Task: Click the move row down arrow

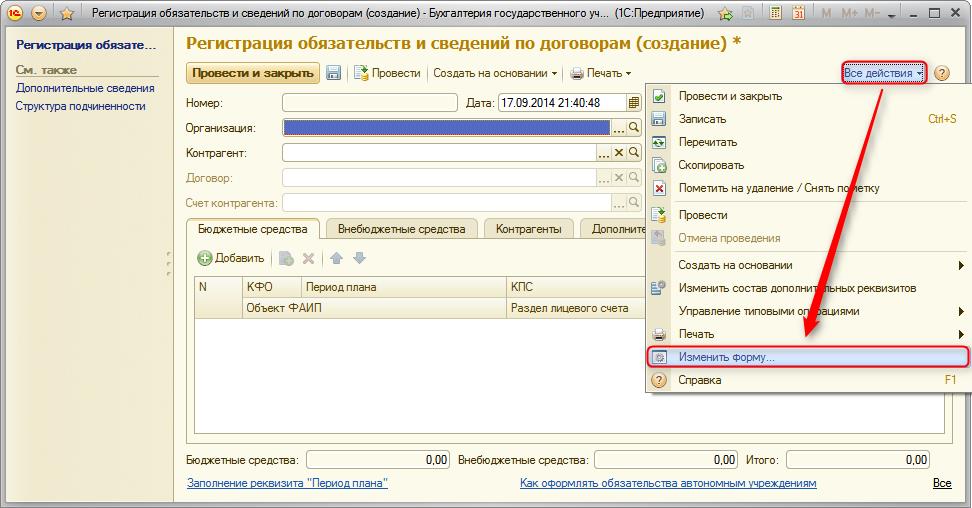Action: click(x=360, y=258)
